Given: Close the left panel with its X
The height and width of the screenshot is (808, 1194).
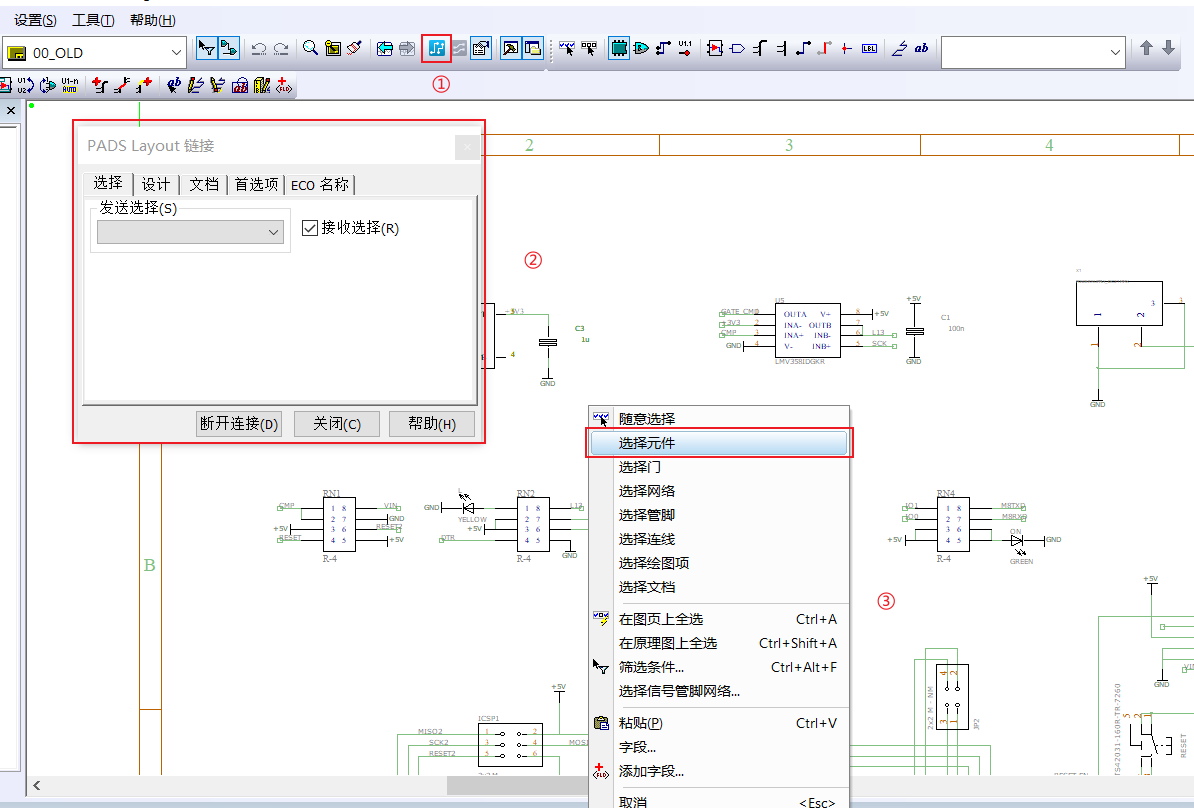Looking at the screenshot, I should click(x=11, y=110).
